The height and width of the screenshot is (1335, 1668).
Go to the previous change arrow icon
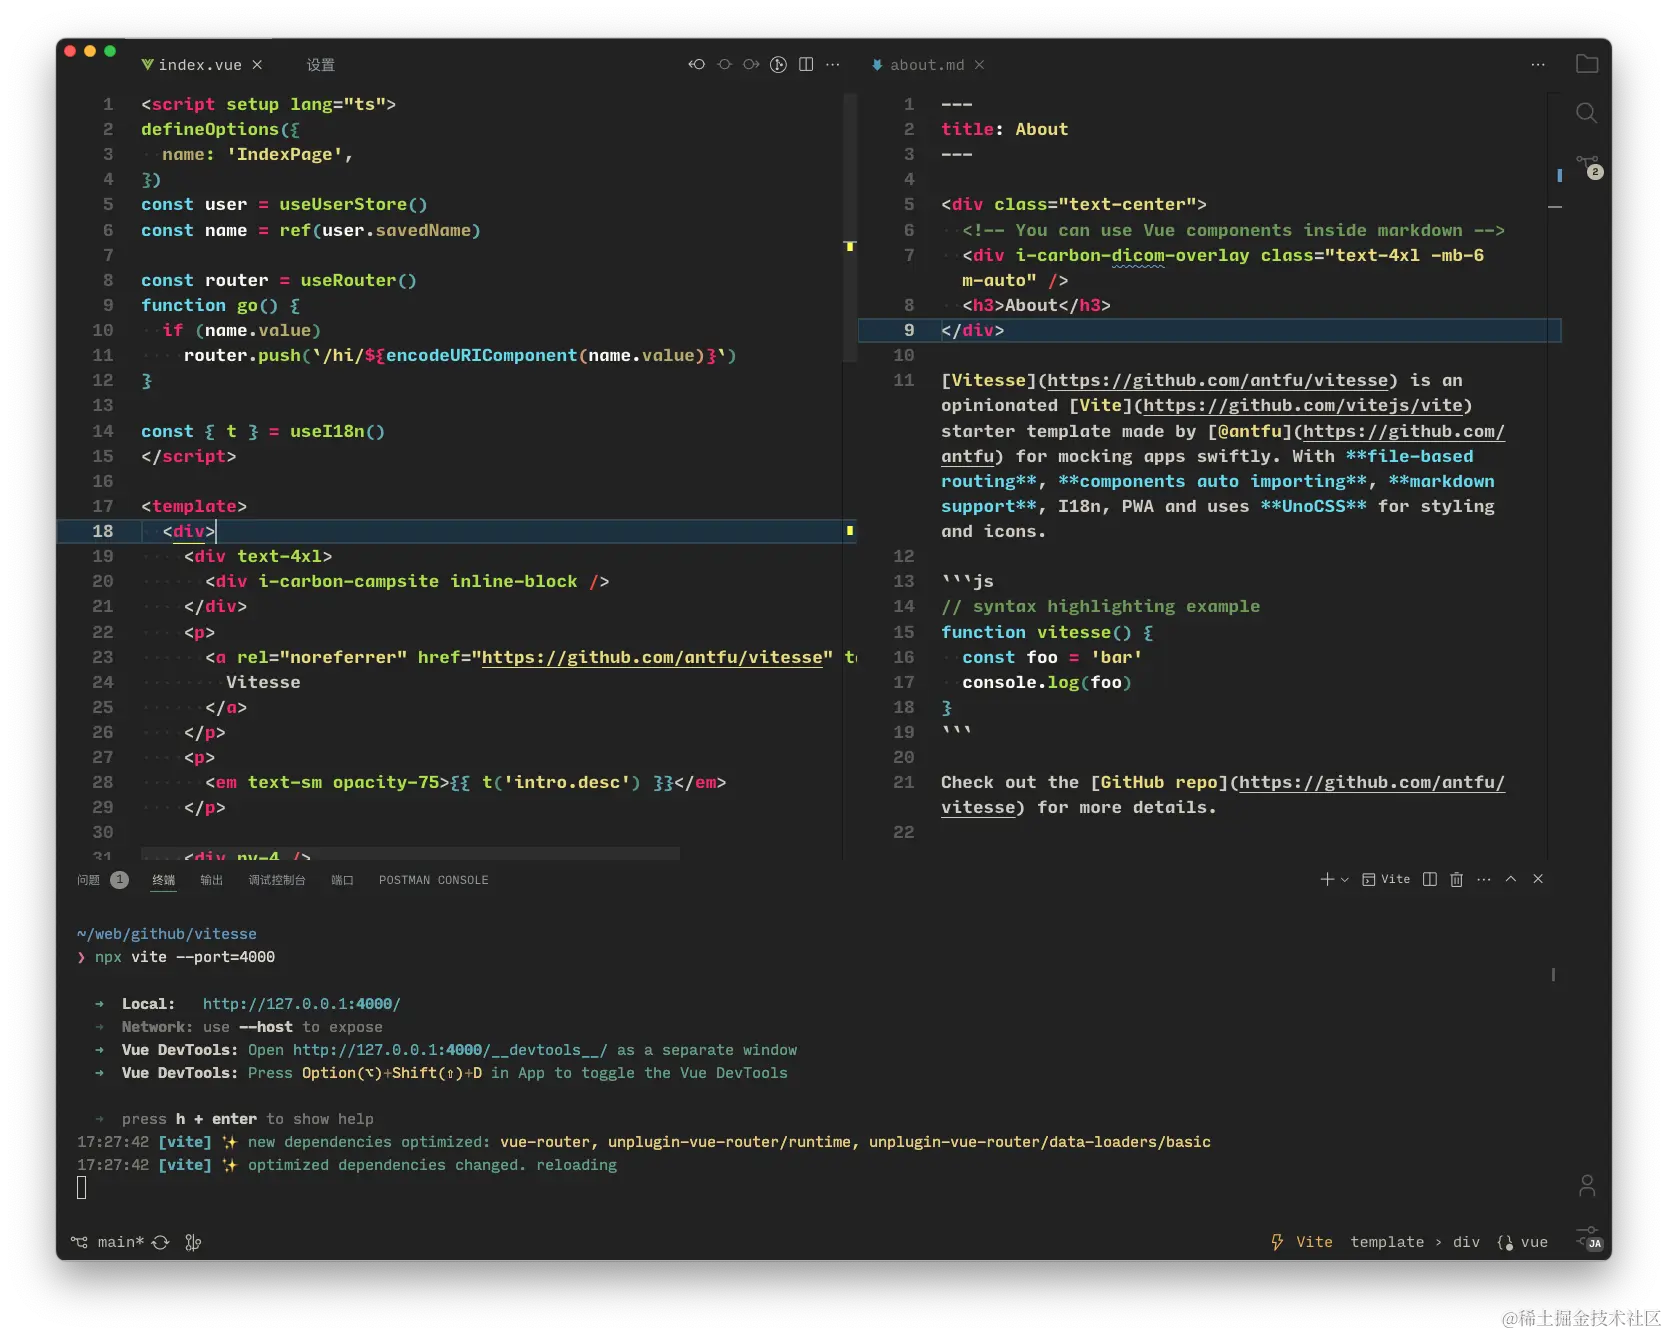tap(697, 64)
